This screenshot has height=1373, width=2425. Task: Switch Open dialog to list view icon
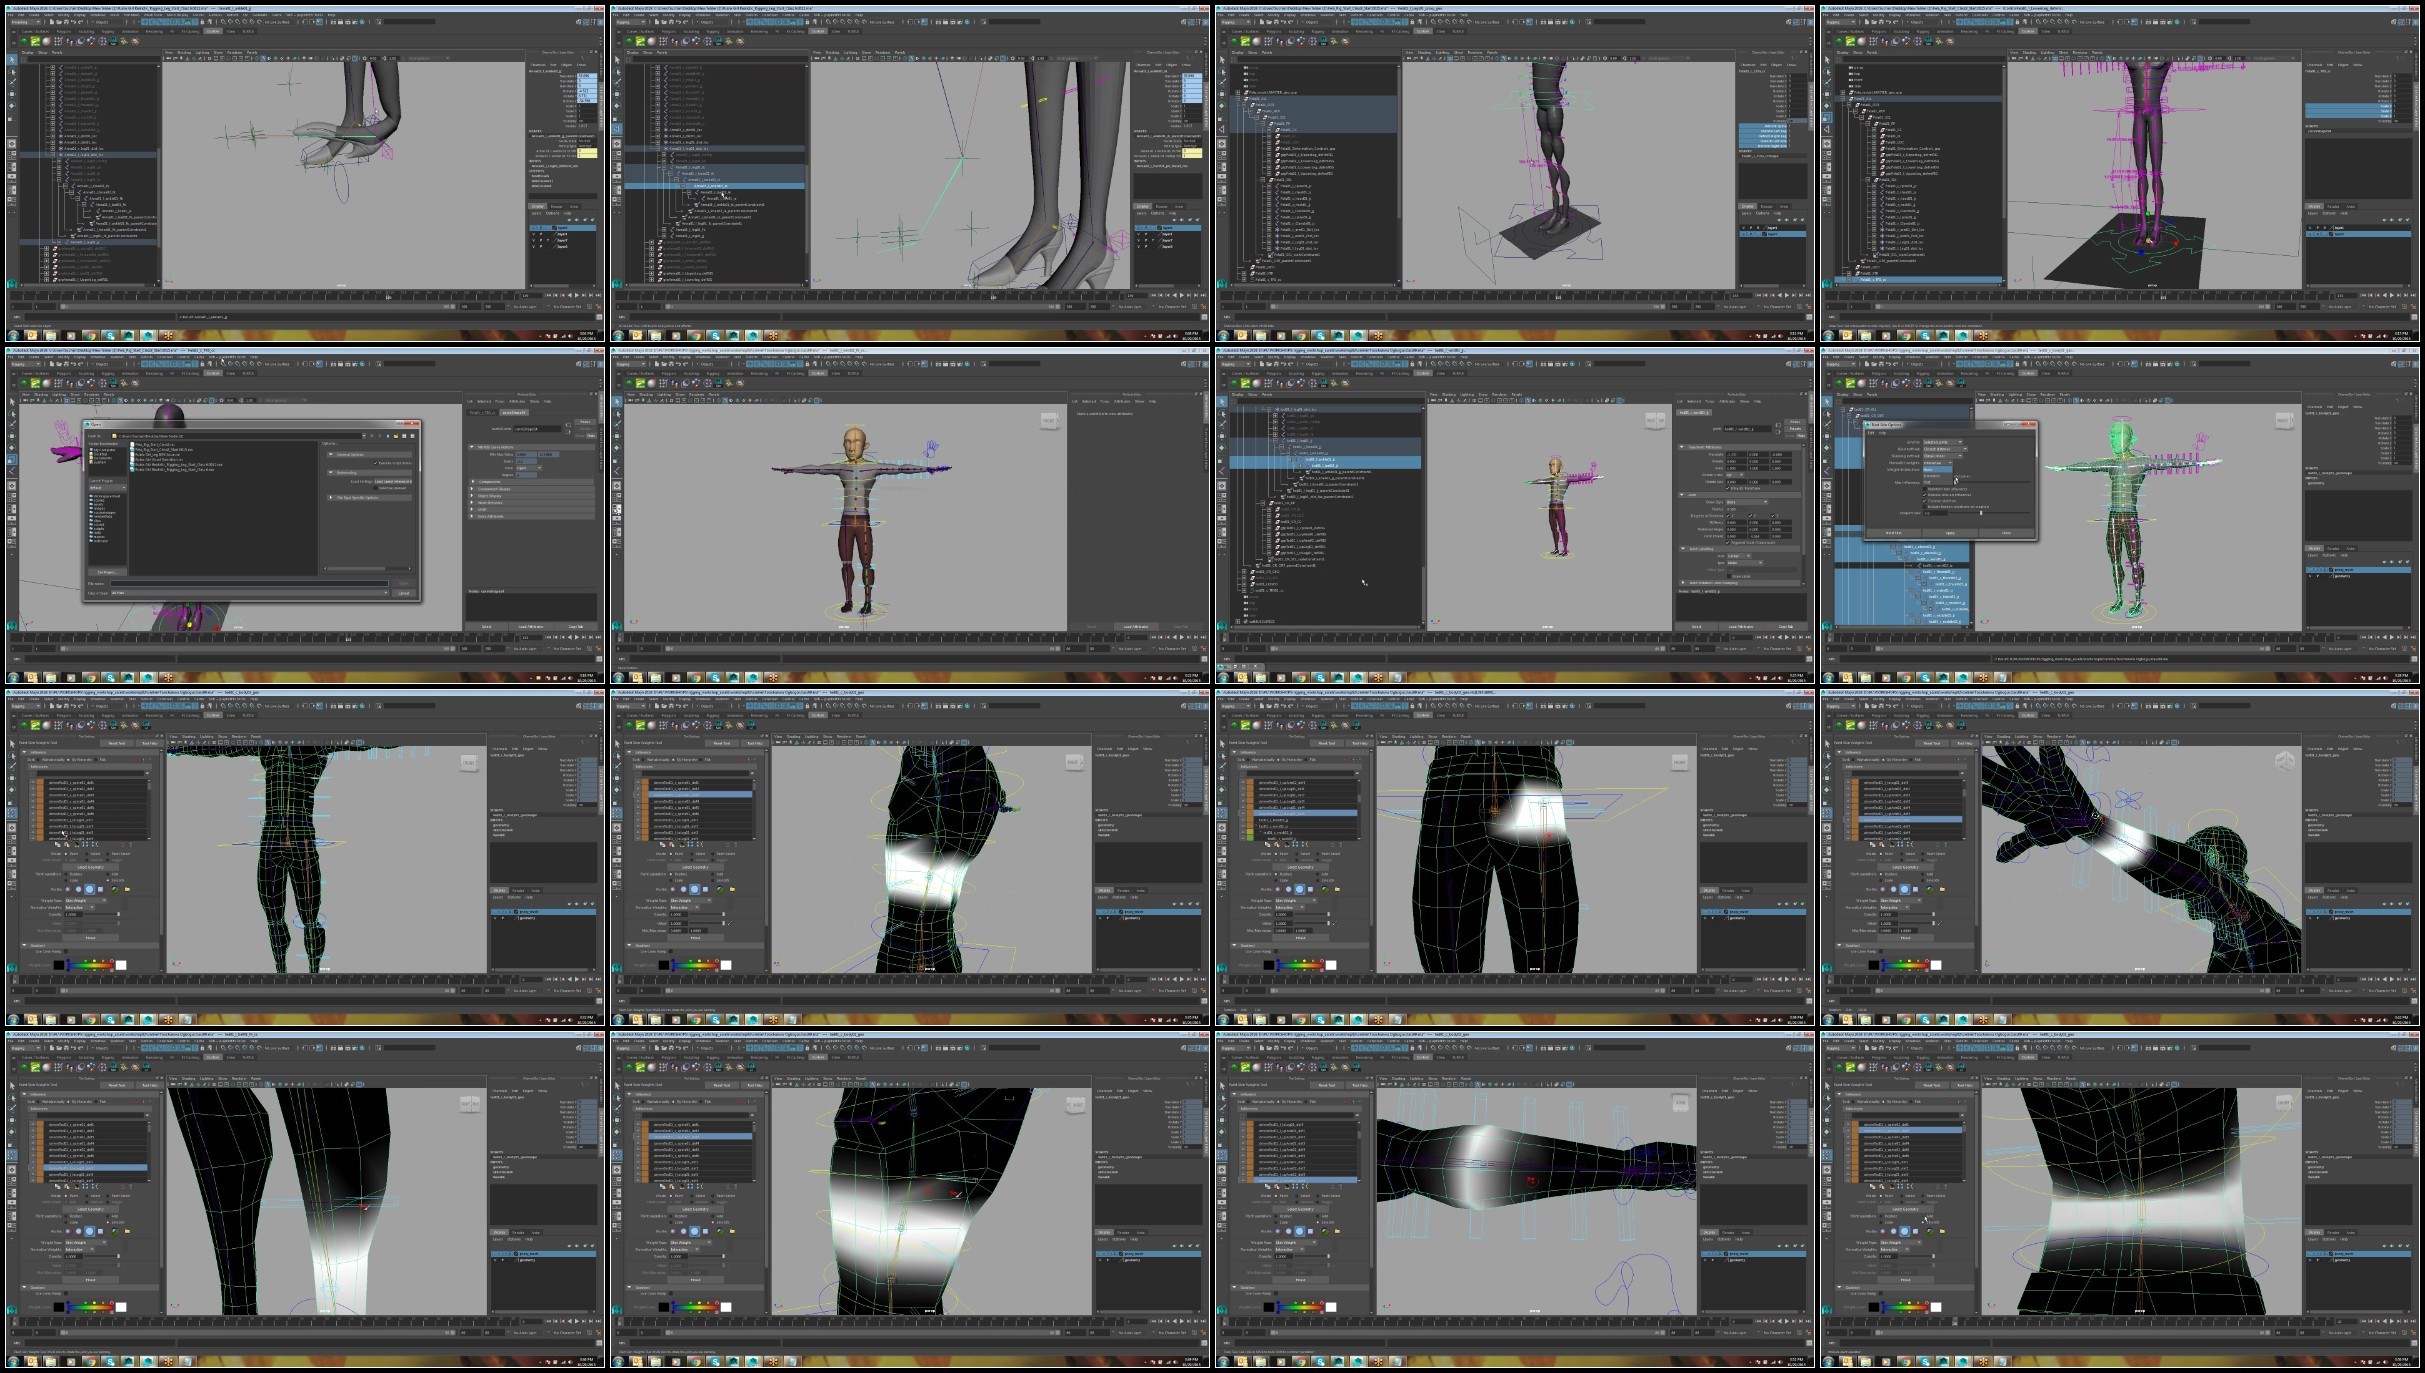point(404,436)
